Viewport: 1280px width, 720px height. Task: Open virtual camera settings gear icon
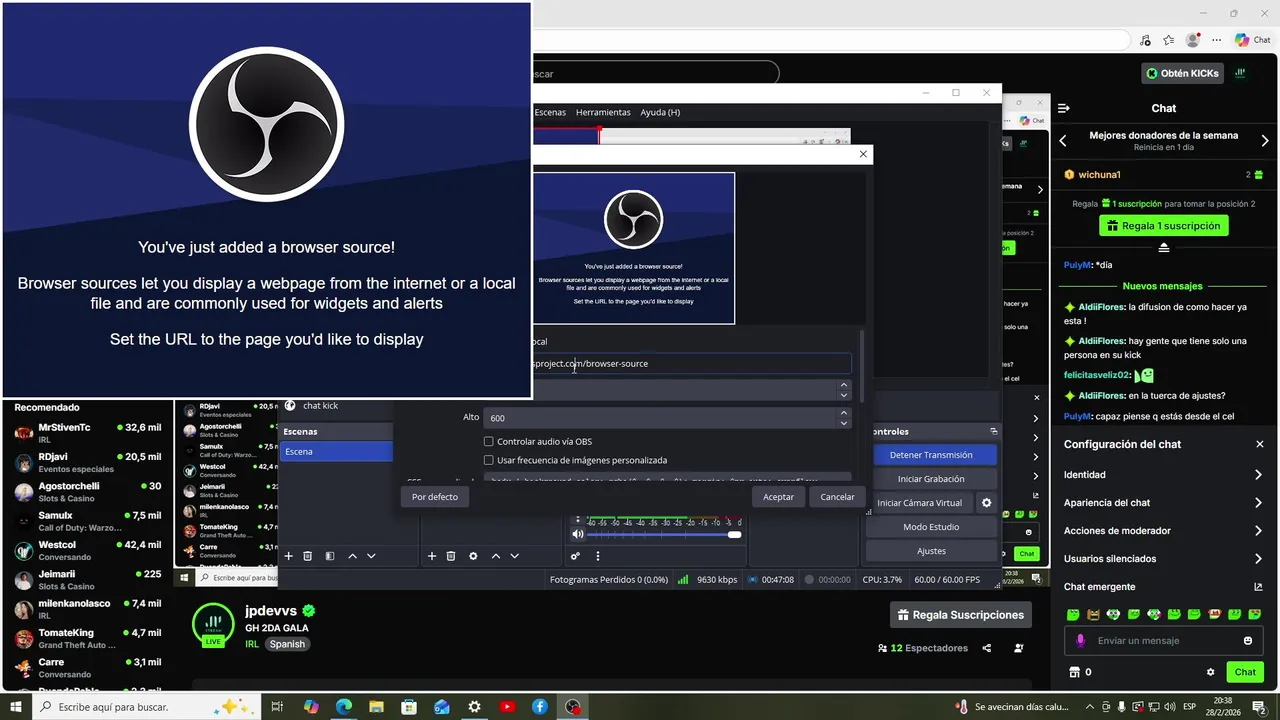click(986, 503)
